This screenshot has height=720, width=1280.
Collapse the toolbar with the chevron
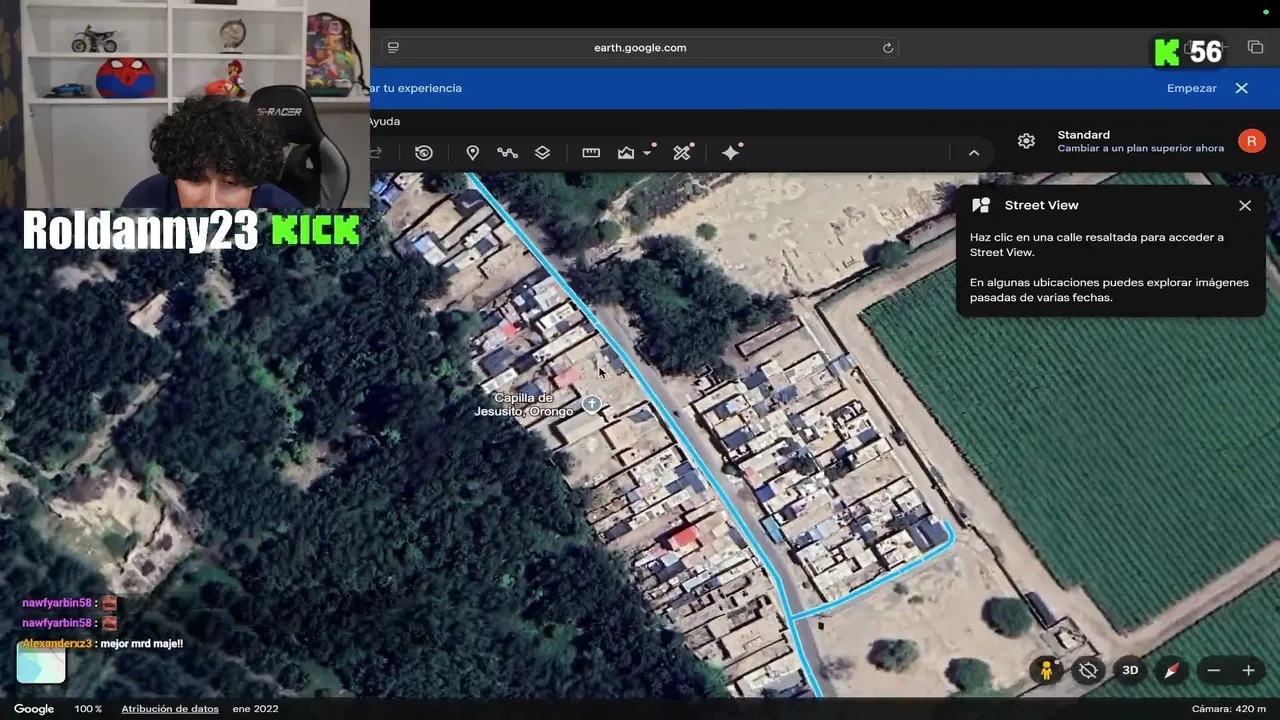974,153
